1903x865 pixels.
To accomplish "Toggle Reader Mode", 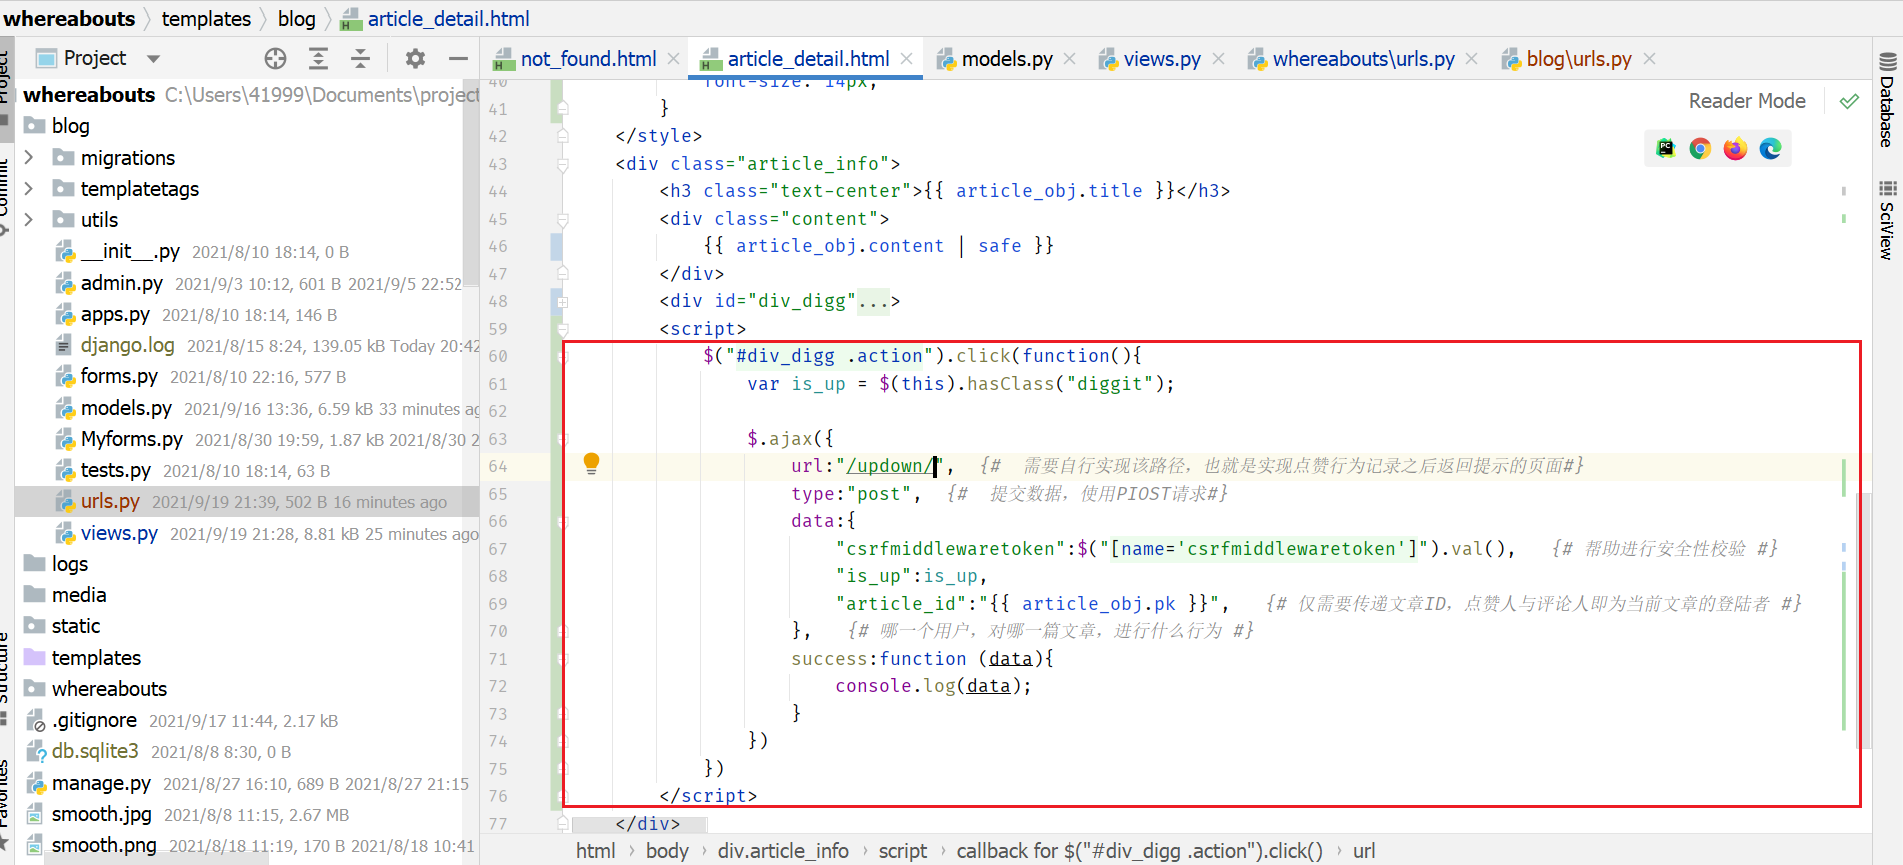I will 1747,101.
